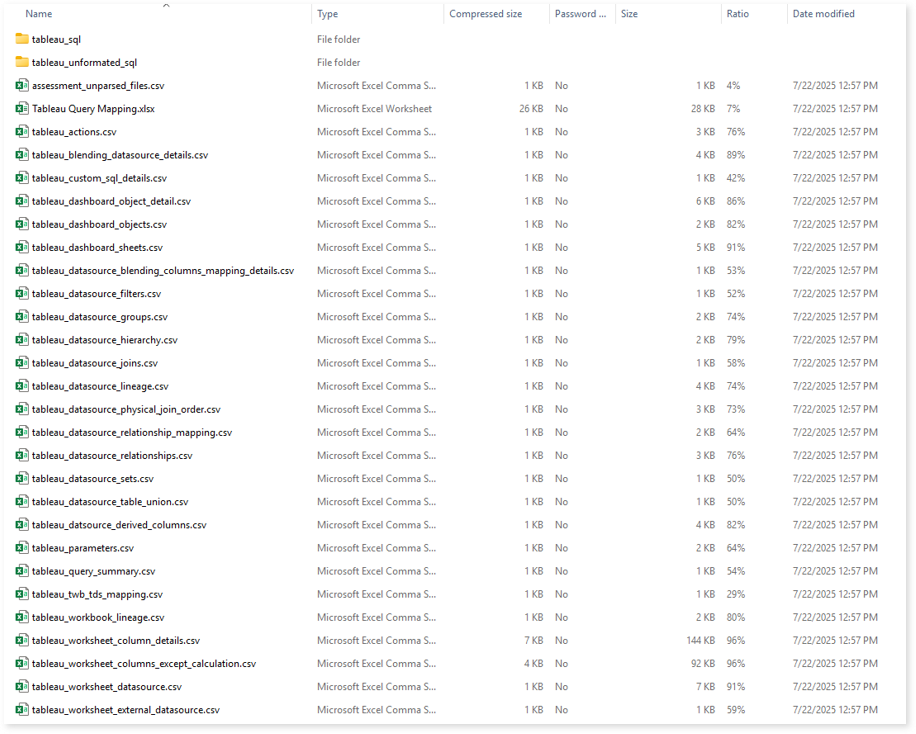916x734 pixels.
Task: Select the tableau_workbook_lineage.csv file name
Action: tap(98, 617)
